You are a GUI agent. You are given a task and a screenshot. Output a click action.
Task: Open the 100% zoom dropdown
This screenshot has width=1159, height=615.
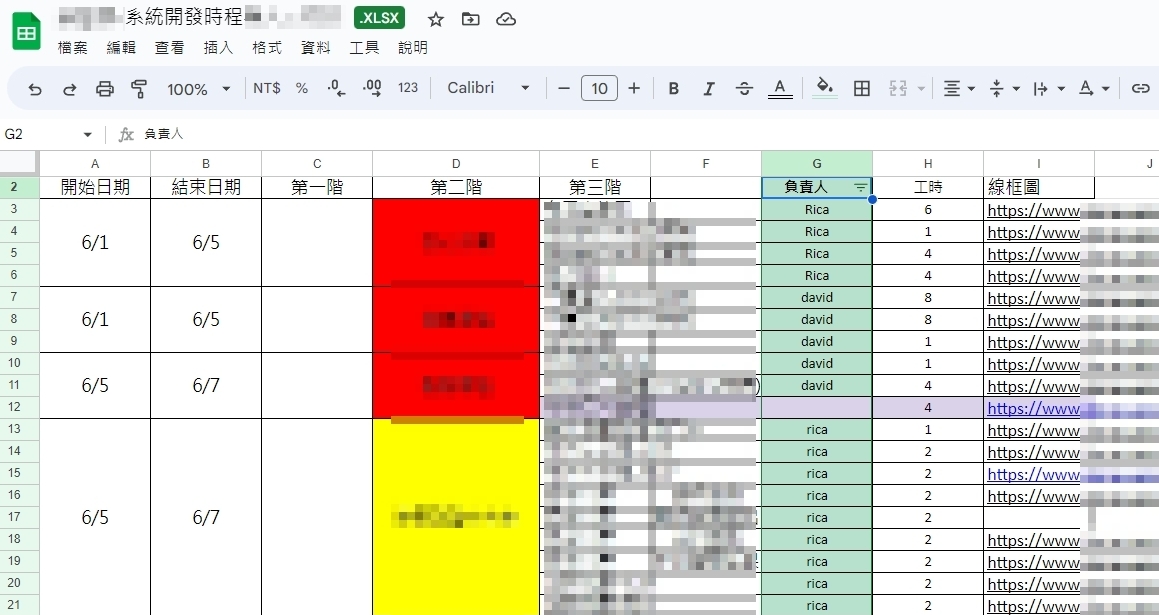[x=198, y=89]
